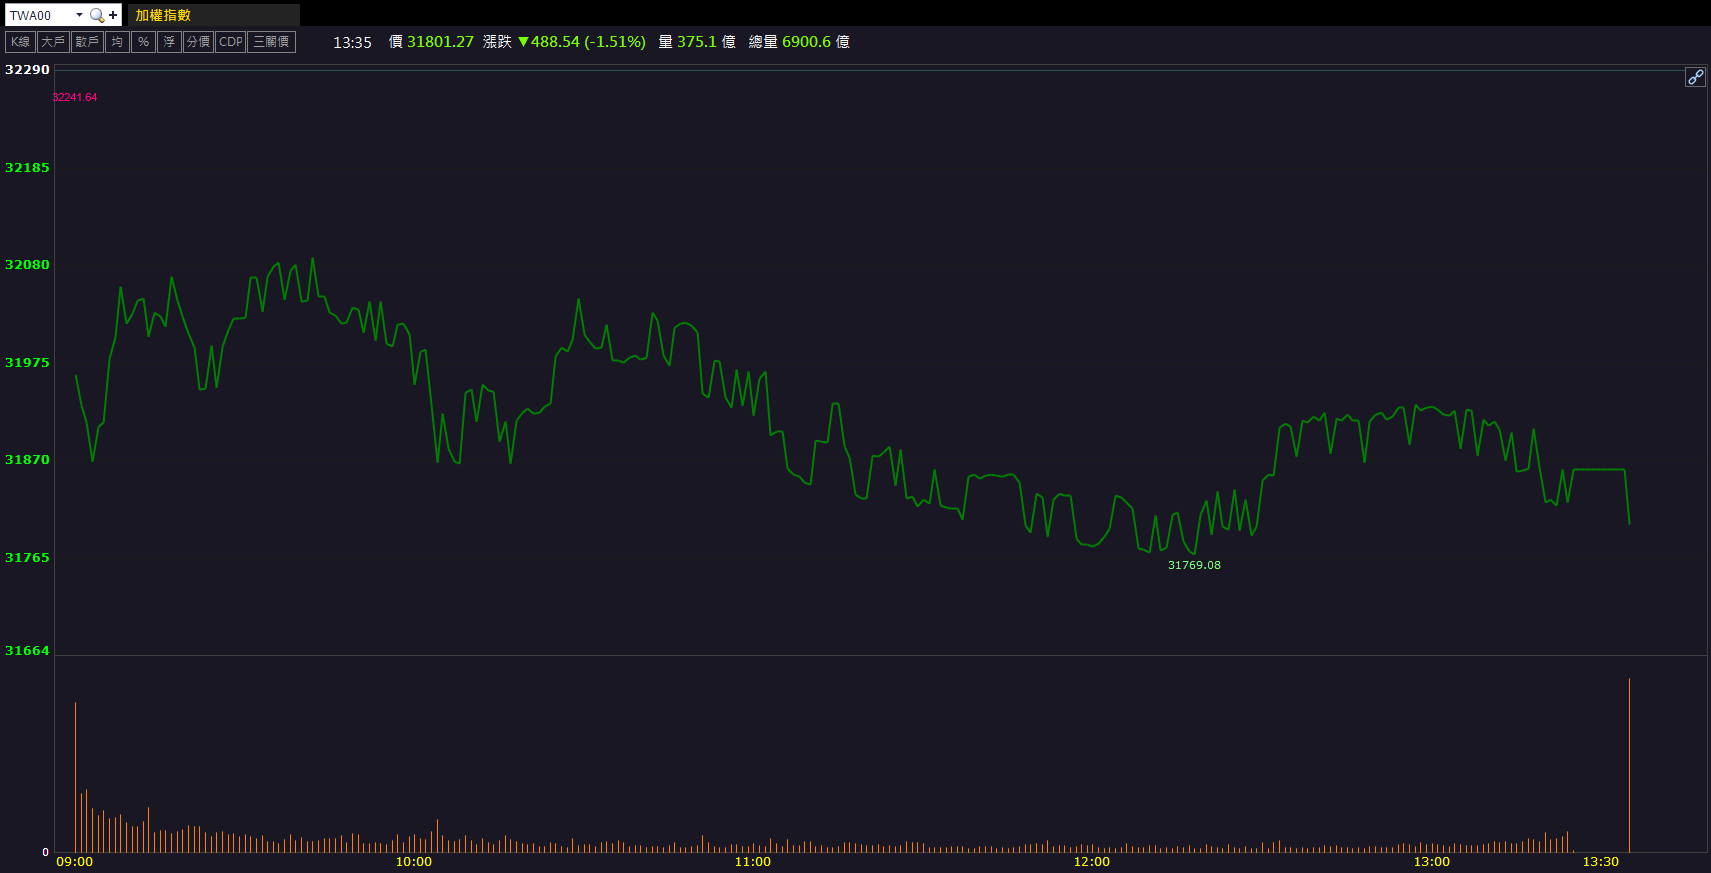This screenshot has height=873, width=1711.
Task: Click the 31769.08 low price label
Action: coord(1194,565)
